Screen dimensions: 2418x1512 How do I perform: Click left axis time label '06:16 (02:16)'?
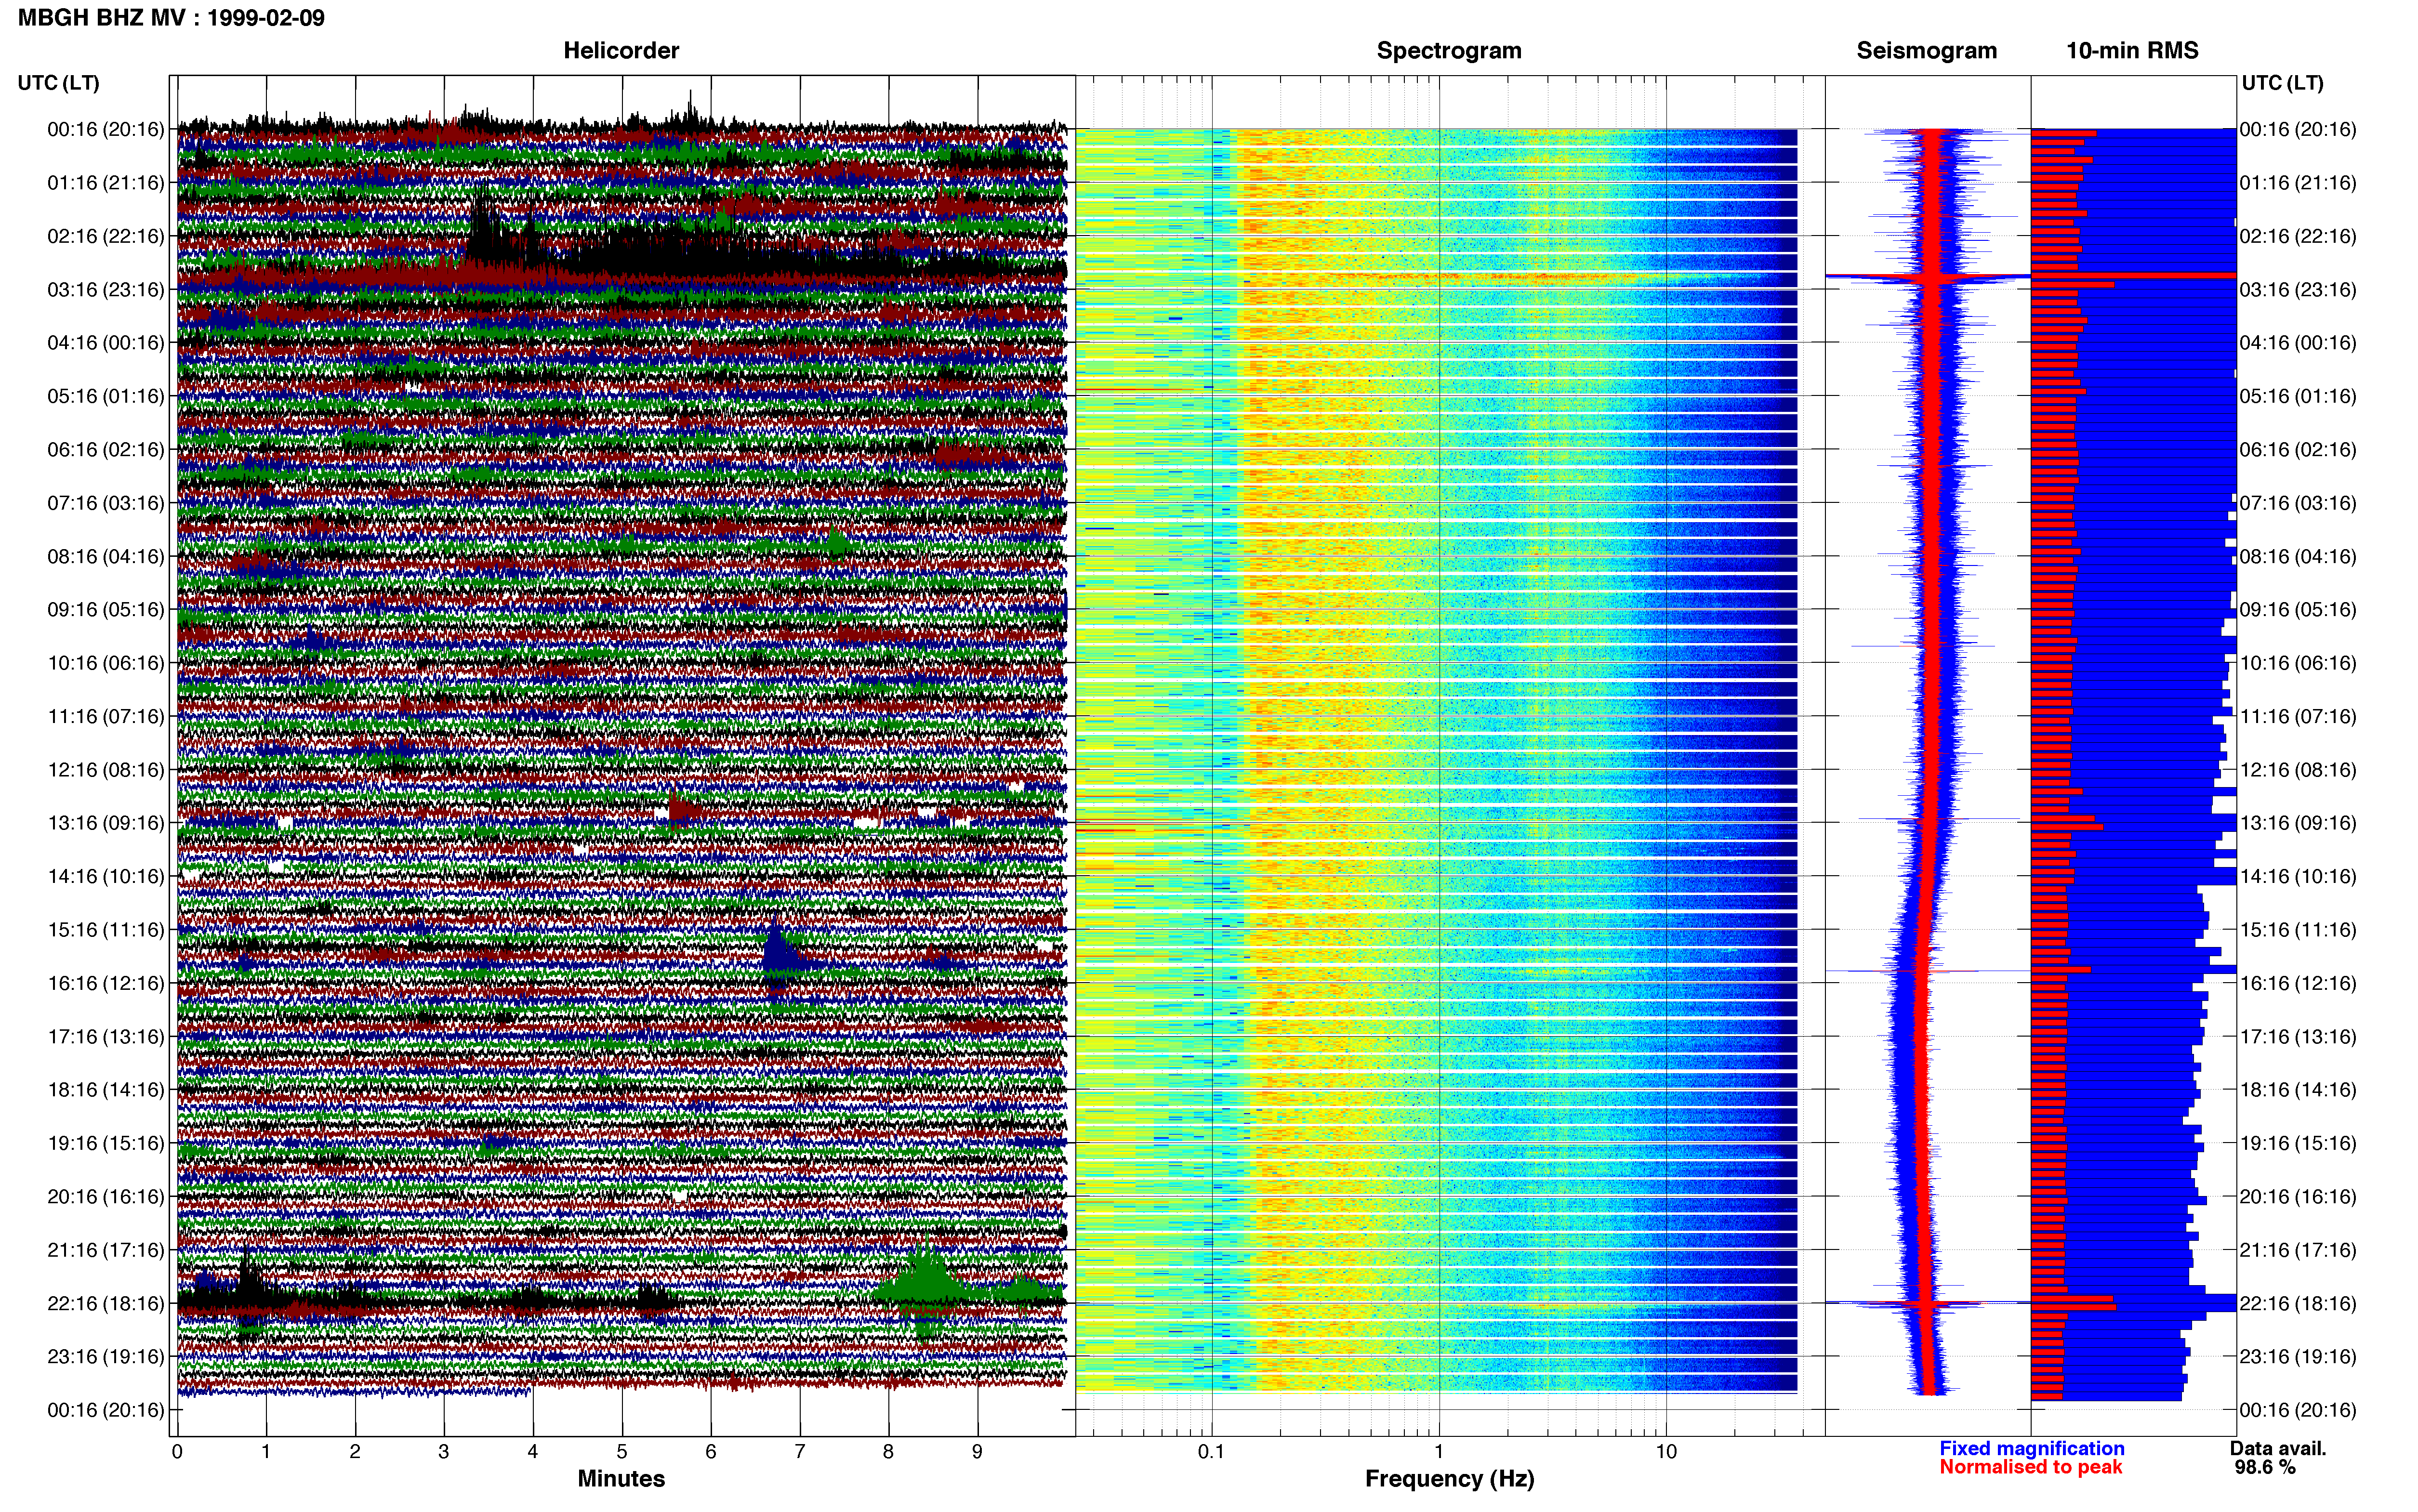coord(106,450)
